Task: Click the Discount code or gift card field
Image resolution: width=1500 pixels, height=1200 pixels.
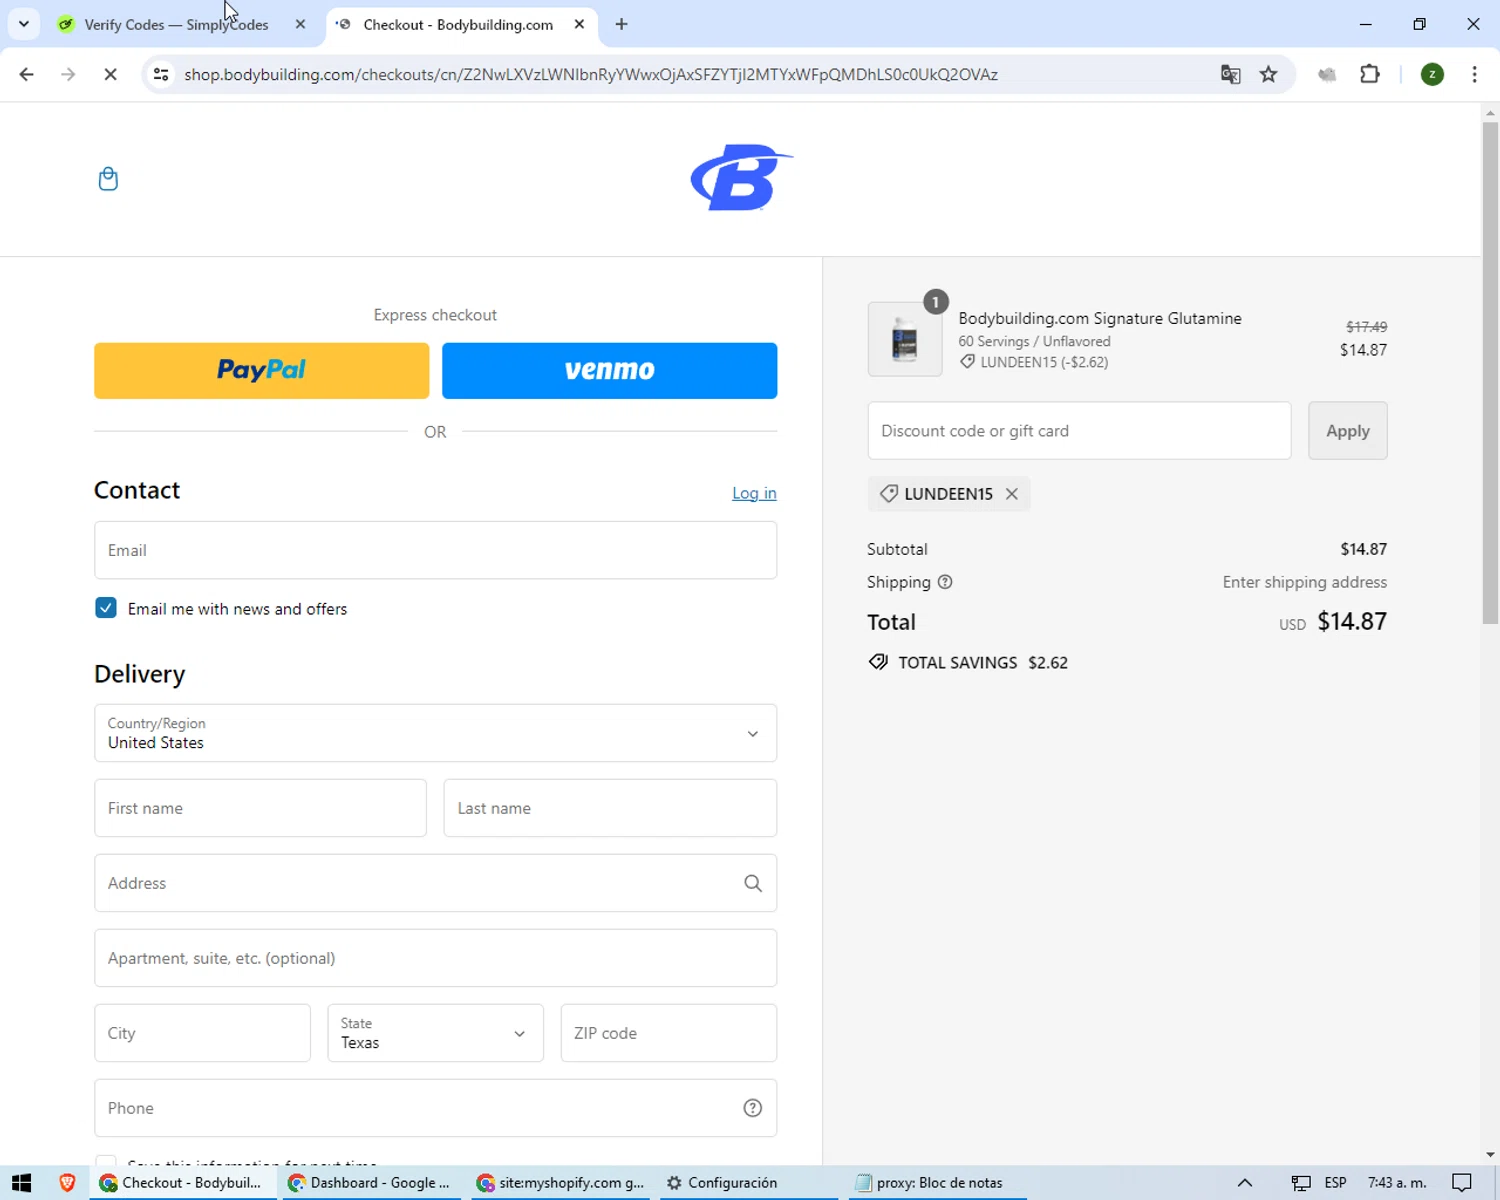Action: pos(1079,431)
